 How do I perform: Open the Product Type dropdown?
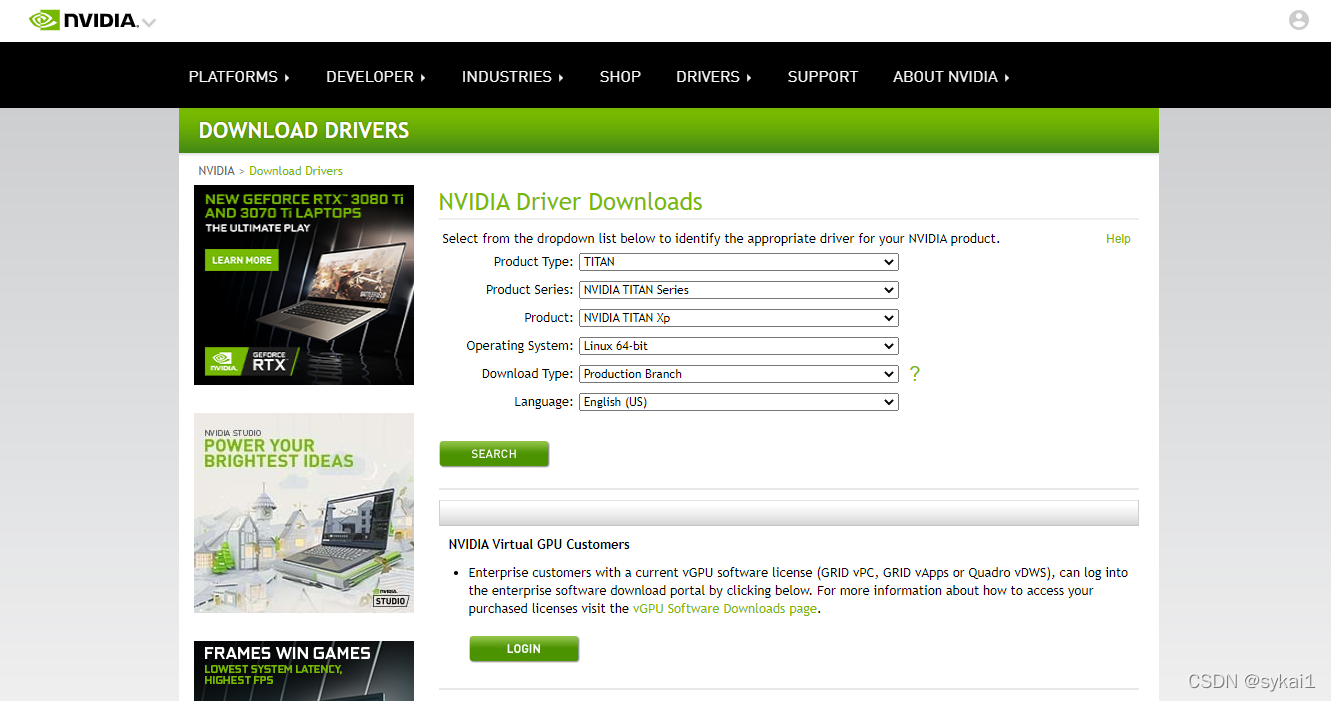point(739,262)
